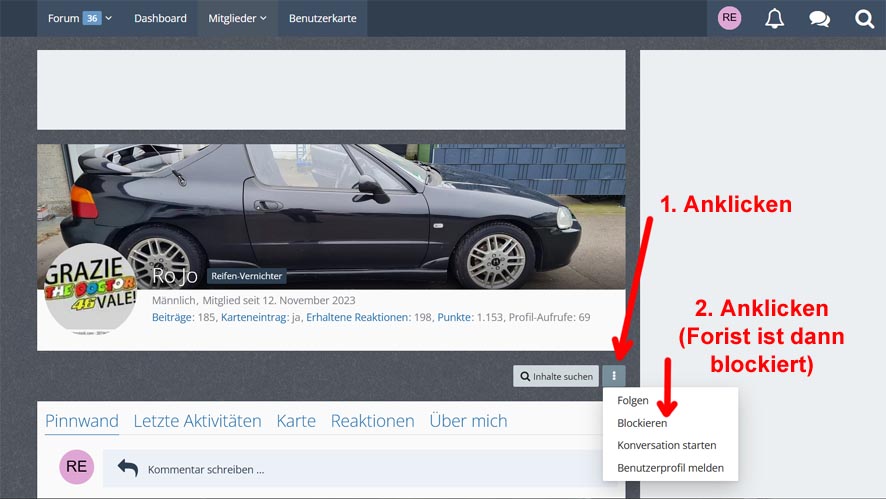Switch to the Letzte Aktivitäten tab
This screenshot has width=886, height=499.
point(197,421)
